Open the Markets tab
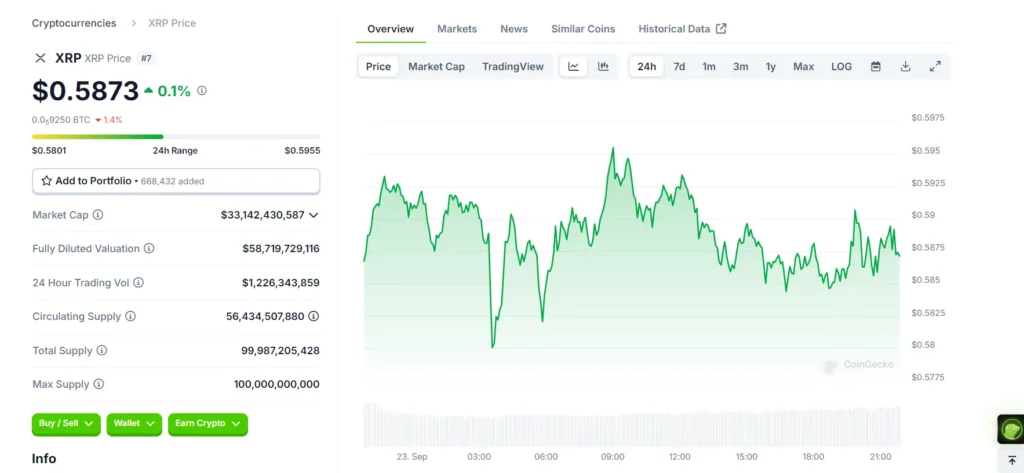 coord(457,29)
